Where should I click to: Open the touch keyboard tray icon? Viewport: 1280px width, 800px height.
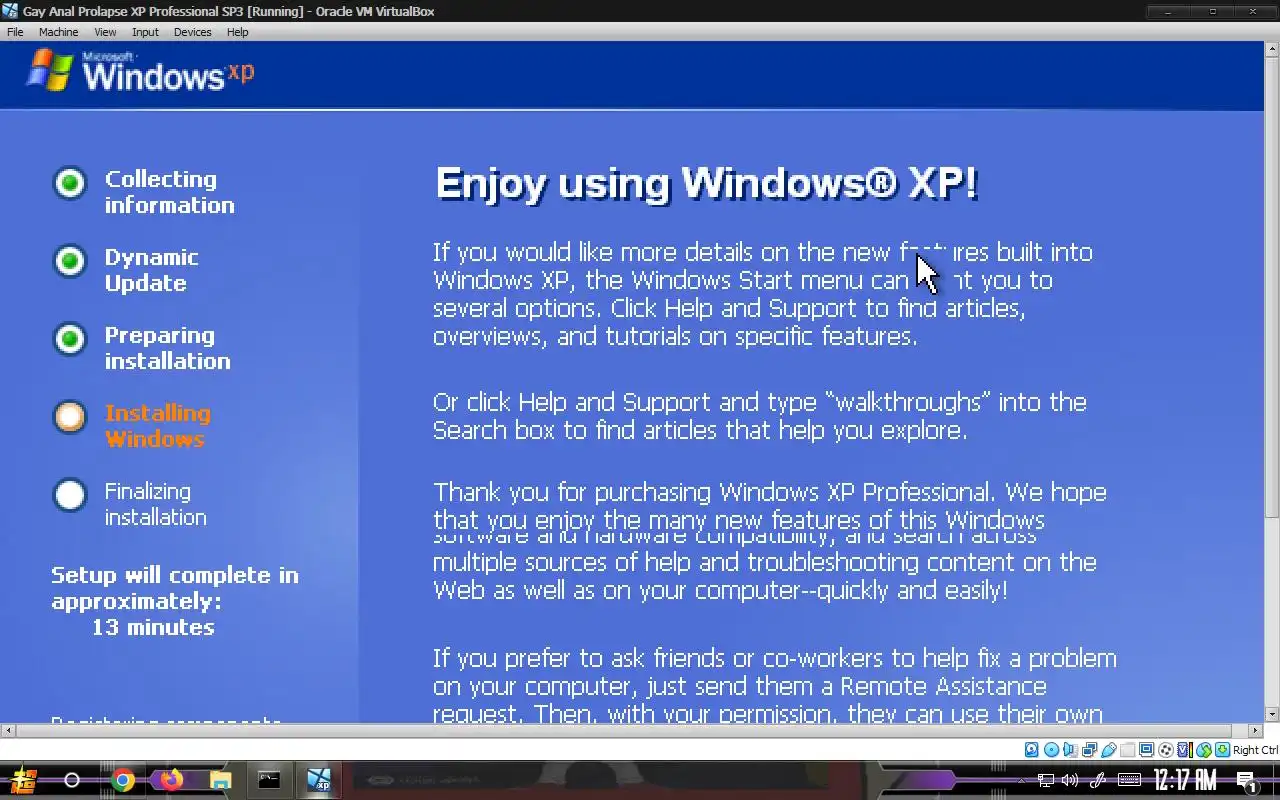[x=1129, y=780]
